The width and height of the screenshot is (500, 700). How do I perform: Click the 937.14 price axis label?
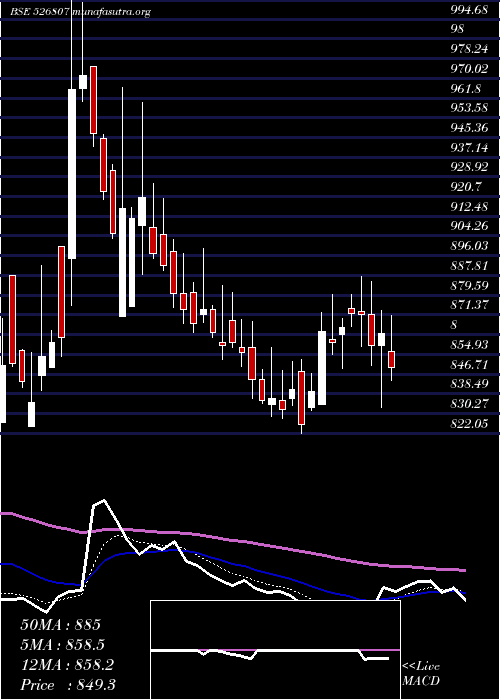(x=469, y=147)
